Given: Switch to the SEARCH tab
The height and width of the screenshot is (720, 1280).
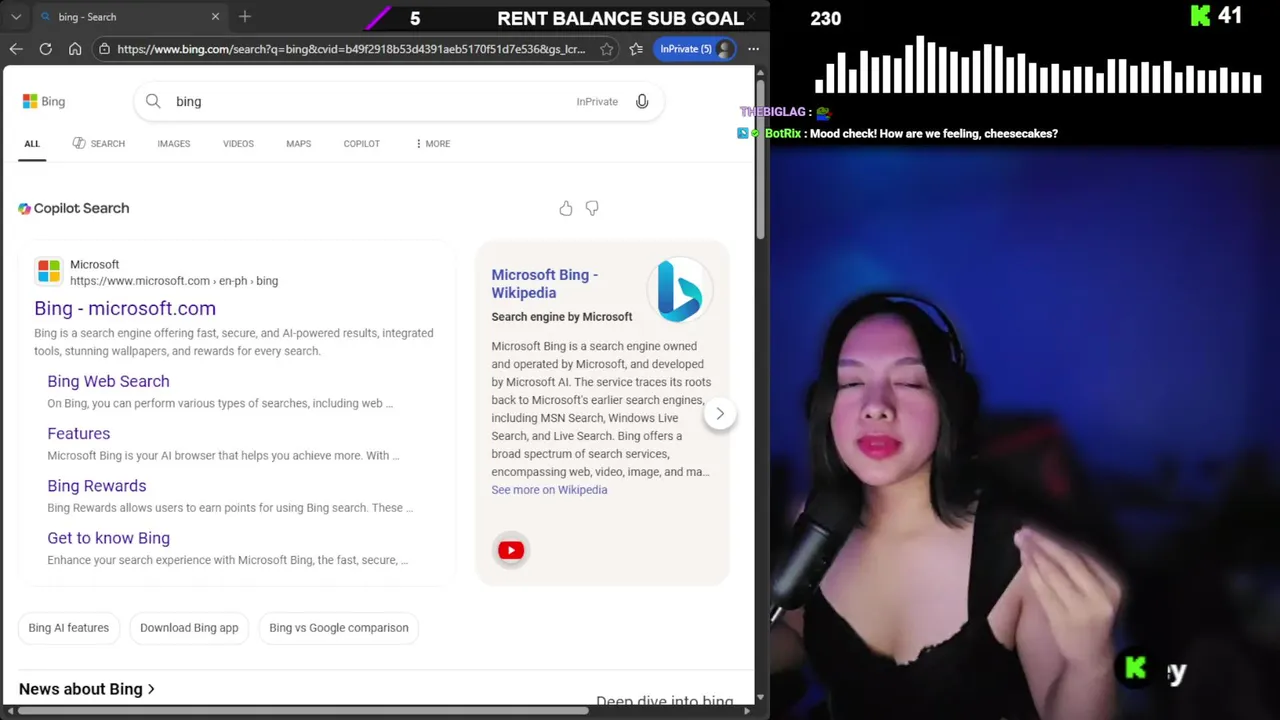Looking at the screenshot, I should click(99, 144).
